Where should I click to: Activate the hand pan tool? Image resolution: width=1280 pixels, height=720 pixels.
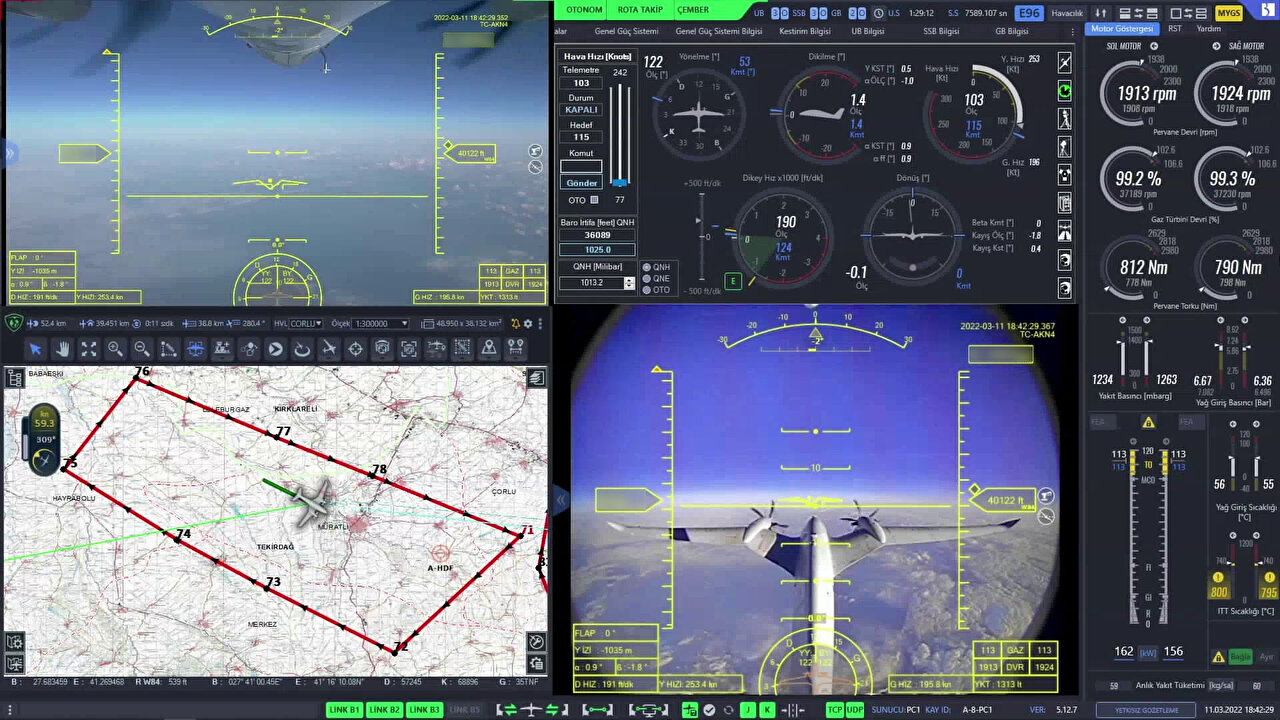(62, 348)
